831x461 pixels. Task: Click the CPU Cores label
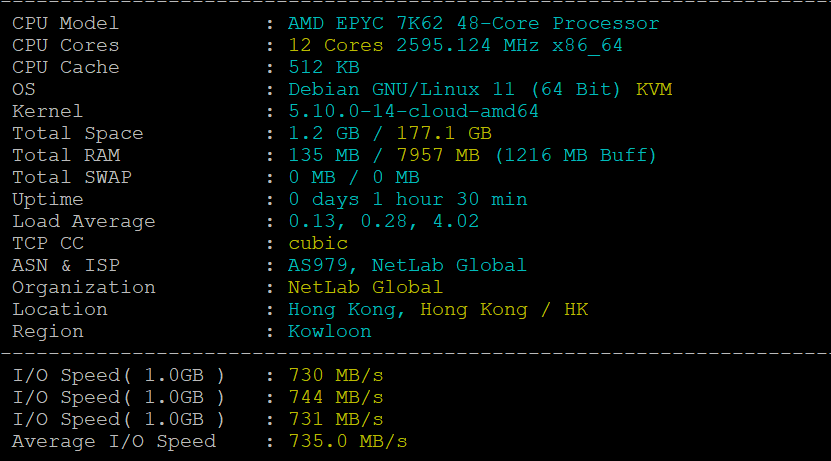click(x=65, y=45)
